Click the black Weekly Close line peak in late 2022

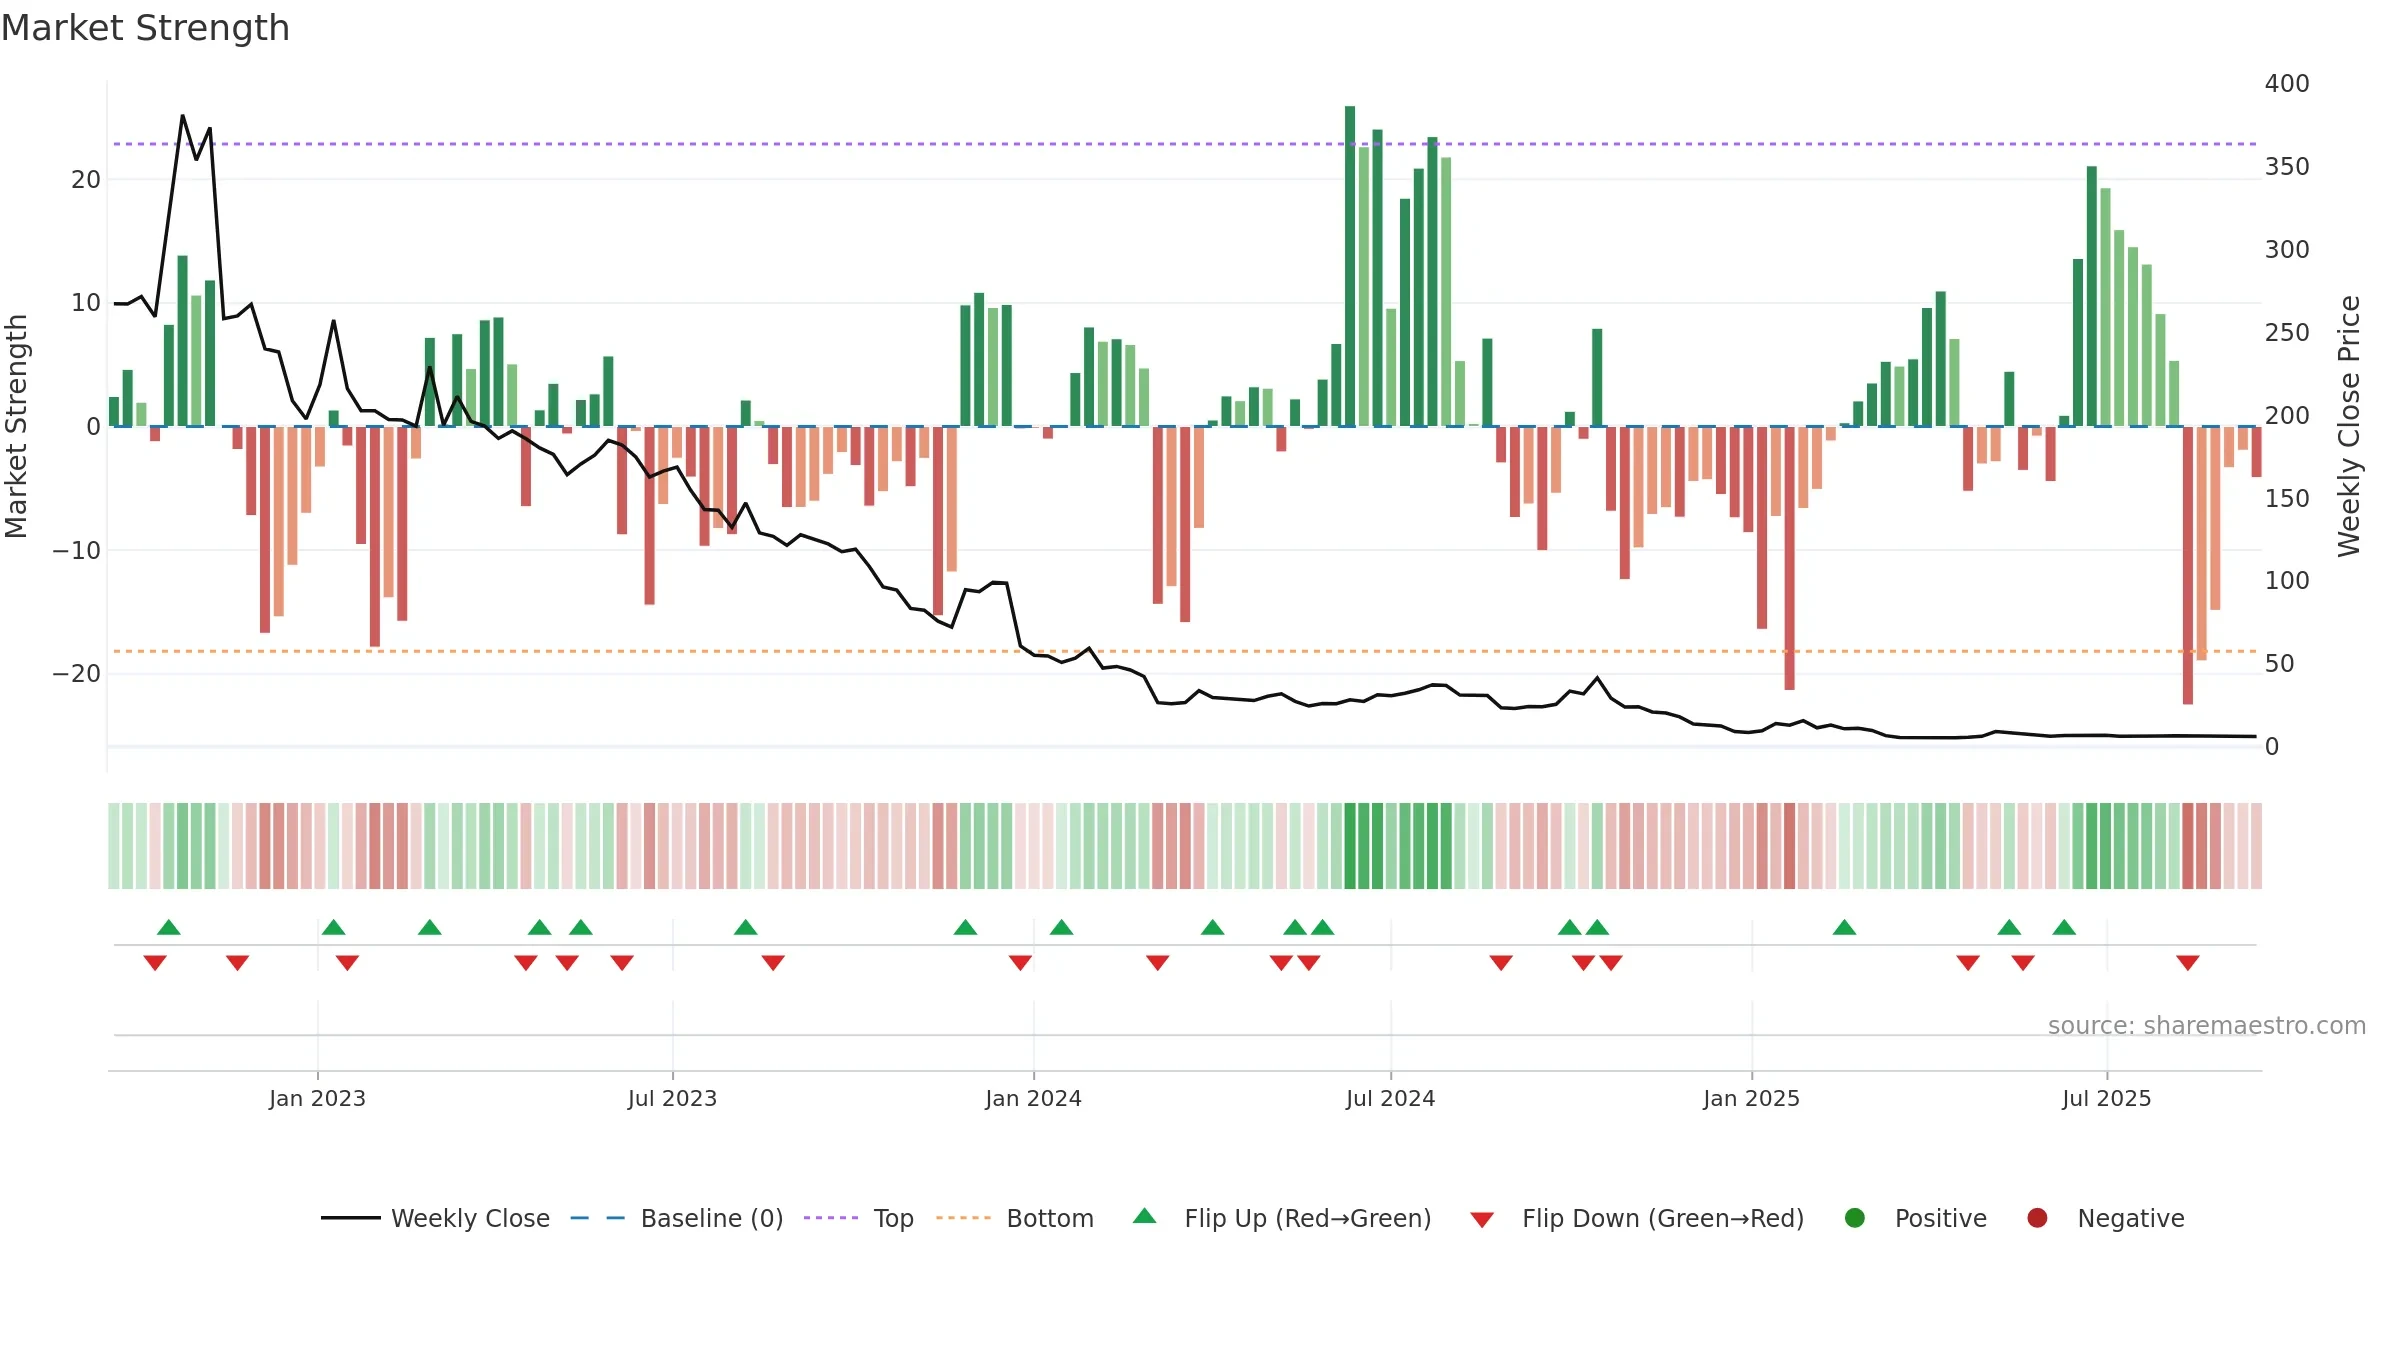[x=182, y=116]
